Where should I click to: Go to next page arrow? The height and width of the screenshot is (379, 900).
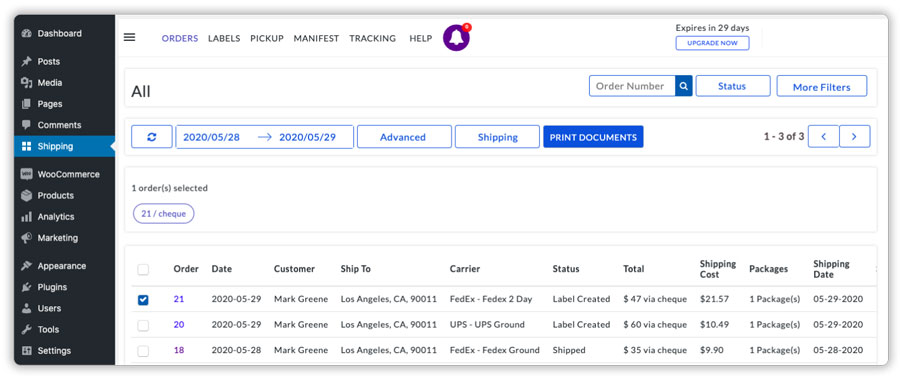855,137
